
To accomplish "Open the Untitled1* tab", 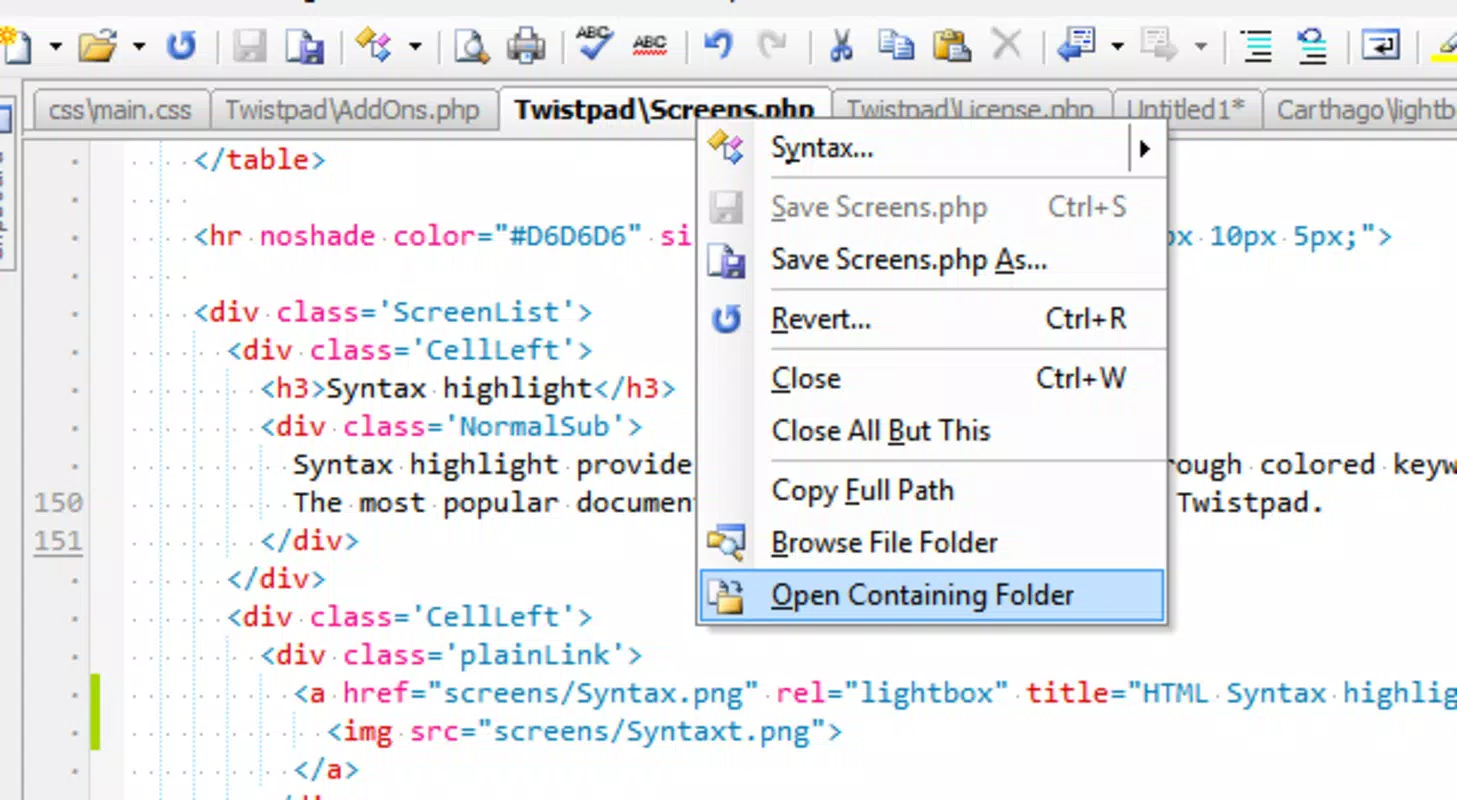I will 1187,108.
